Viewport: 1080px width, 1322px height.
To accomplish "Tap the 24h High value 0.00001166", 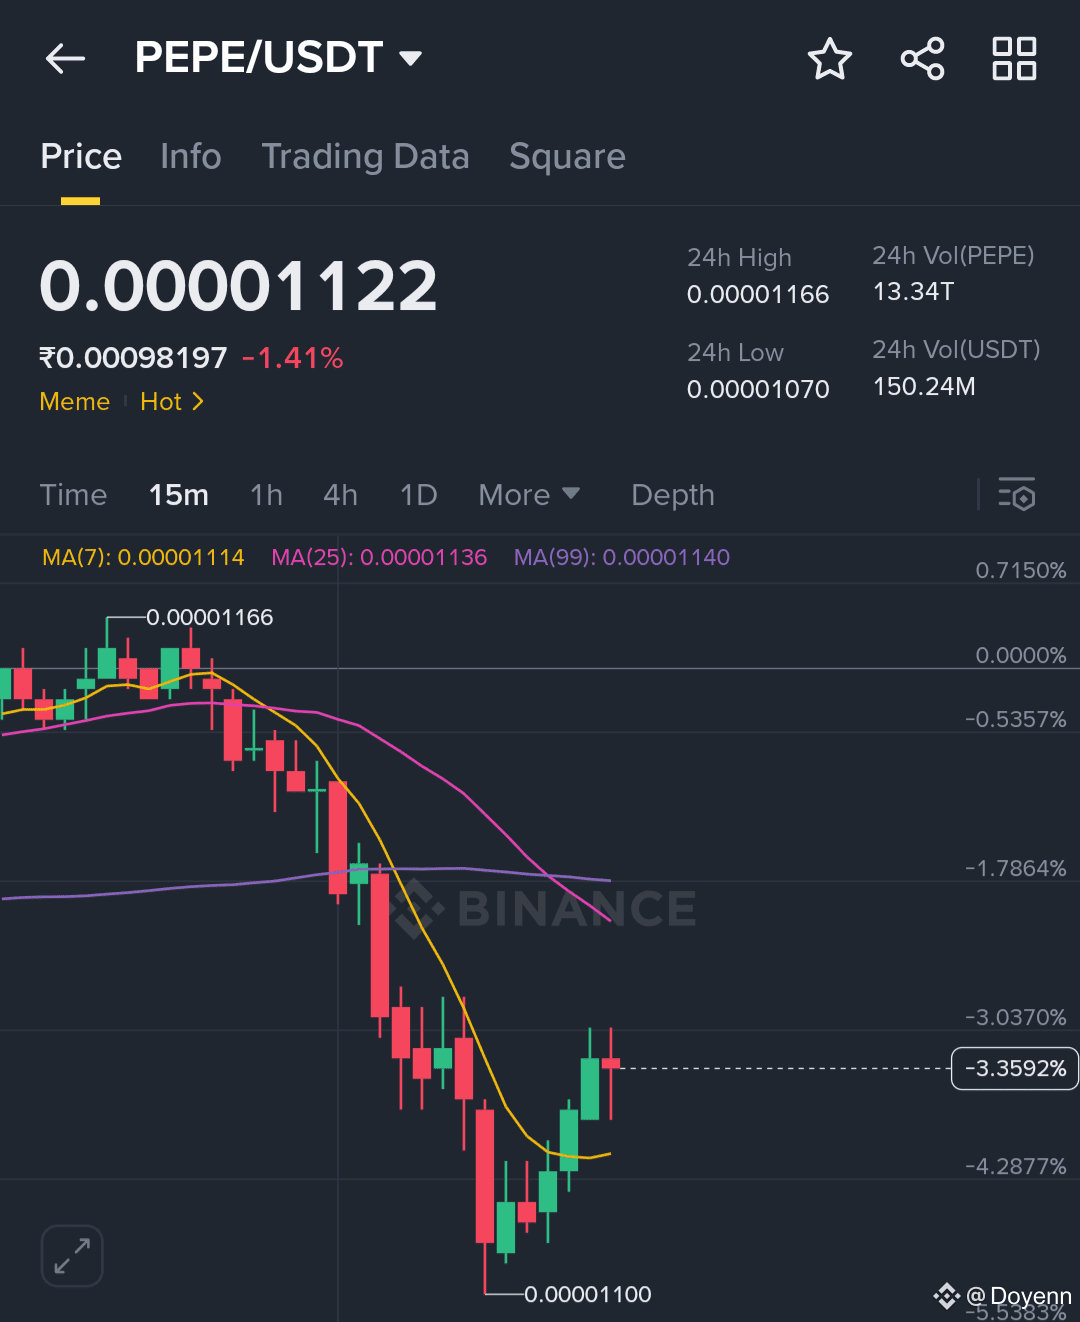I will pyautogui.click(x=758, y=294).
